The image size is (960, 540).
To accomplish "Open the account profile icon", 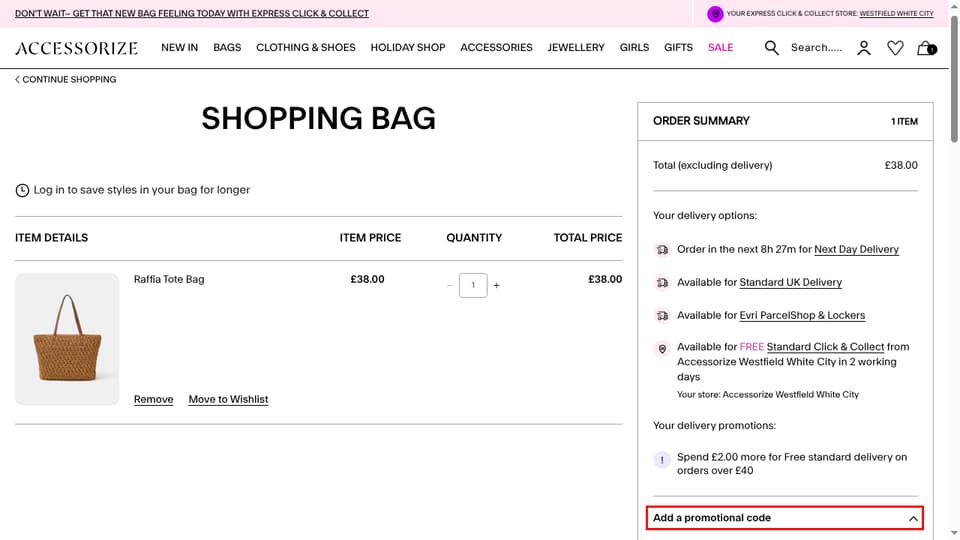I will 864,48.
